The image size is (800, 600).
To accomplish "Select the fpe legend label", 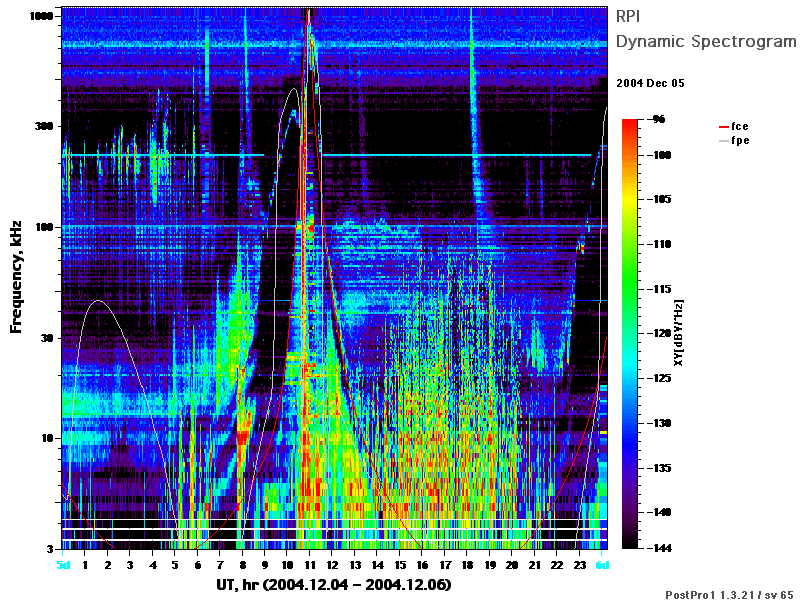I will [740, 141].
